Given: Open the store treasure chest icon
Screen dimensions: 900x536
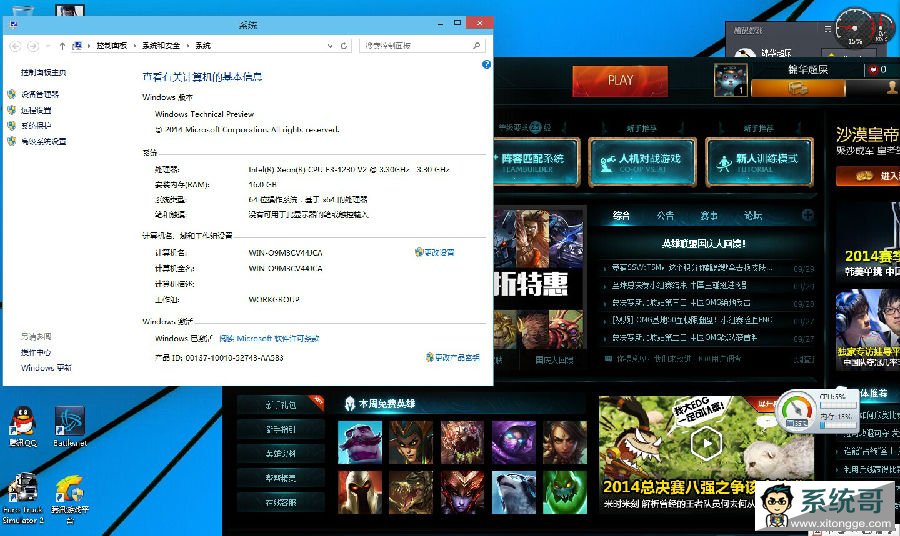Looking at the screenshot, I should 797,88.
